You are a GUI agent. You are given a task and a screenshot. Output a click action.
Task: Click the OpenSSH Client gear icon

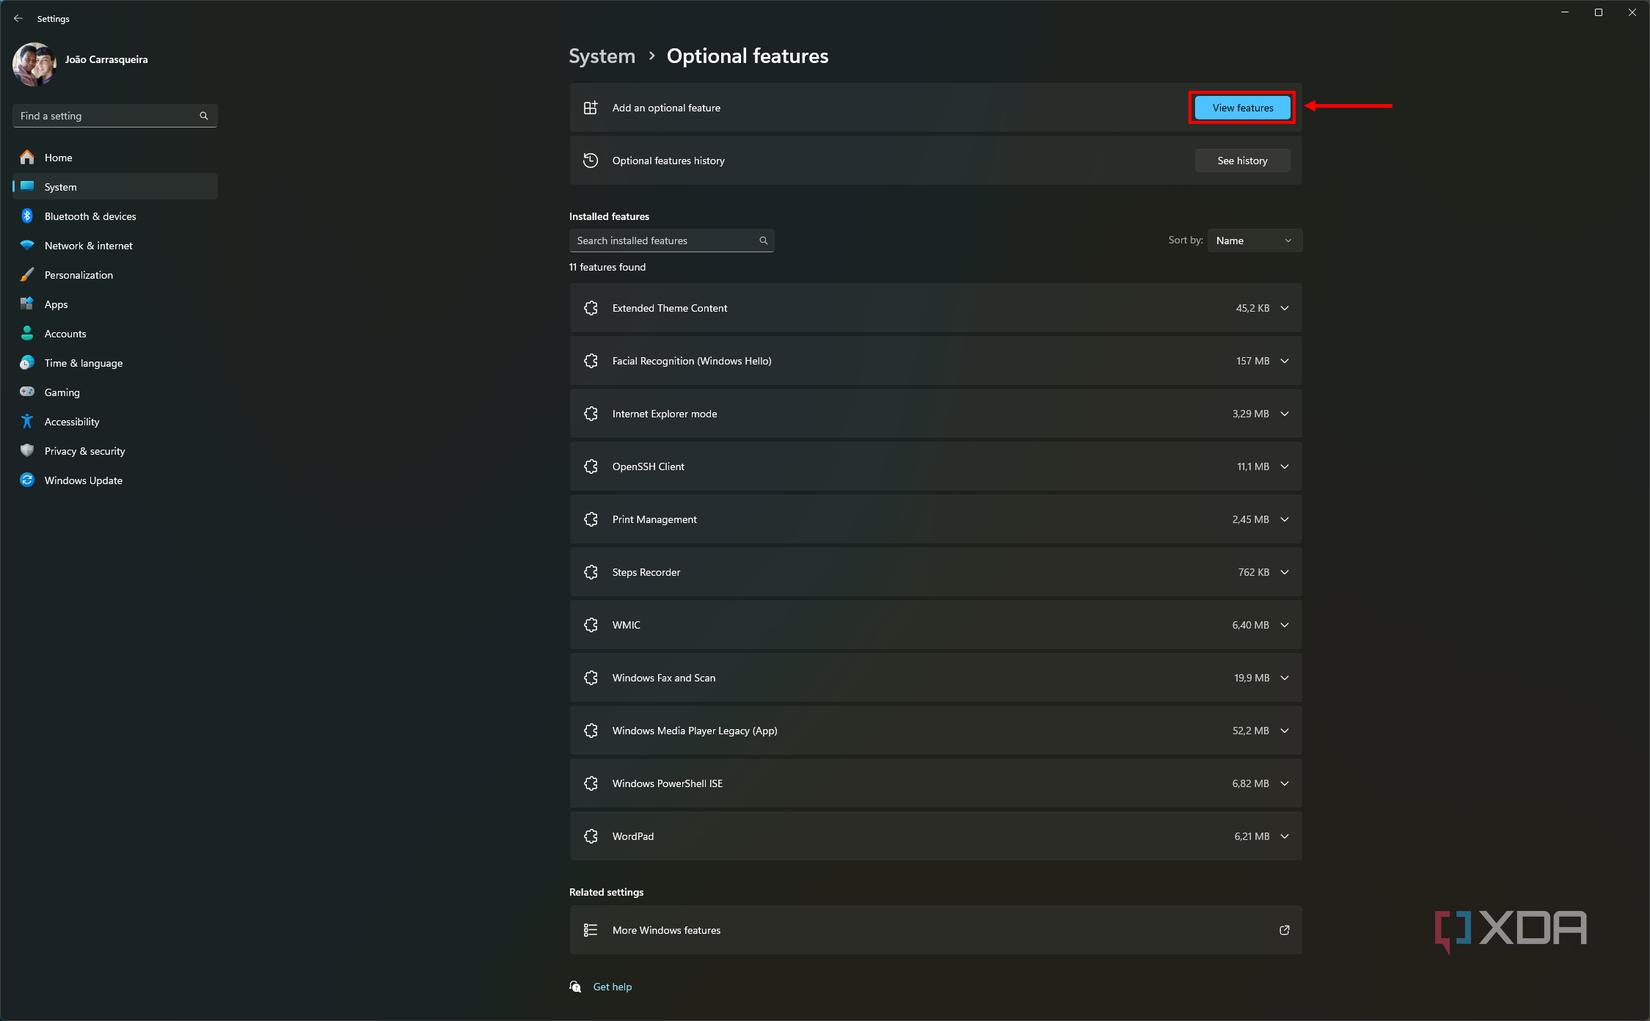tap(591, 466)
